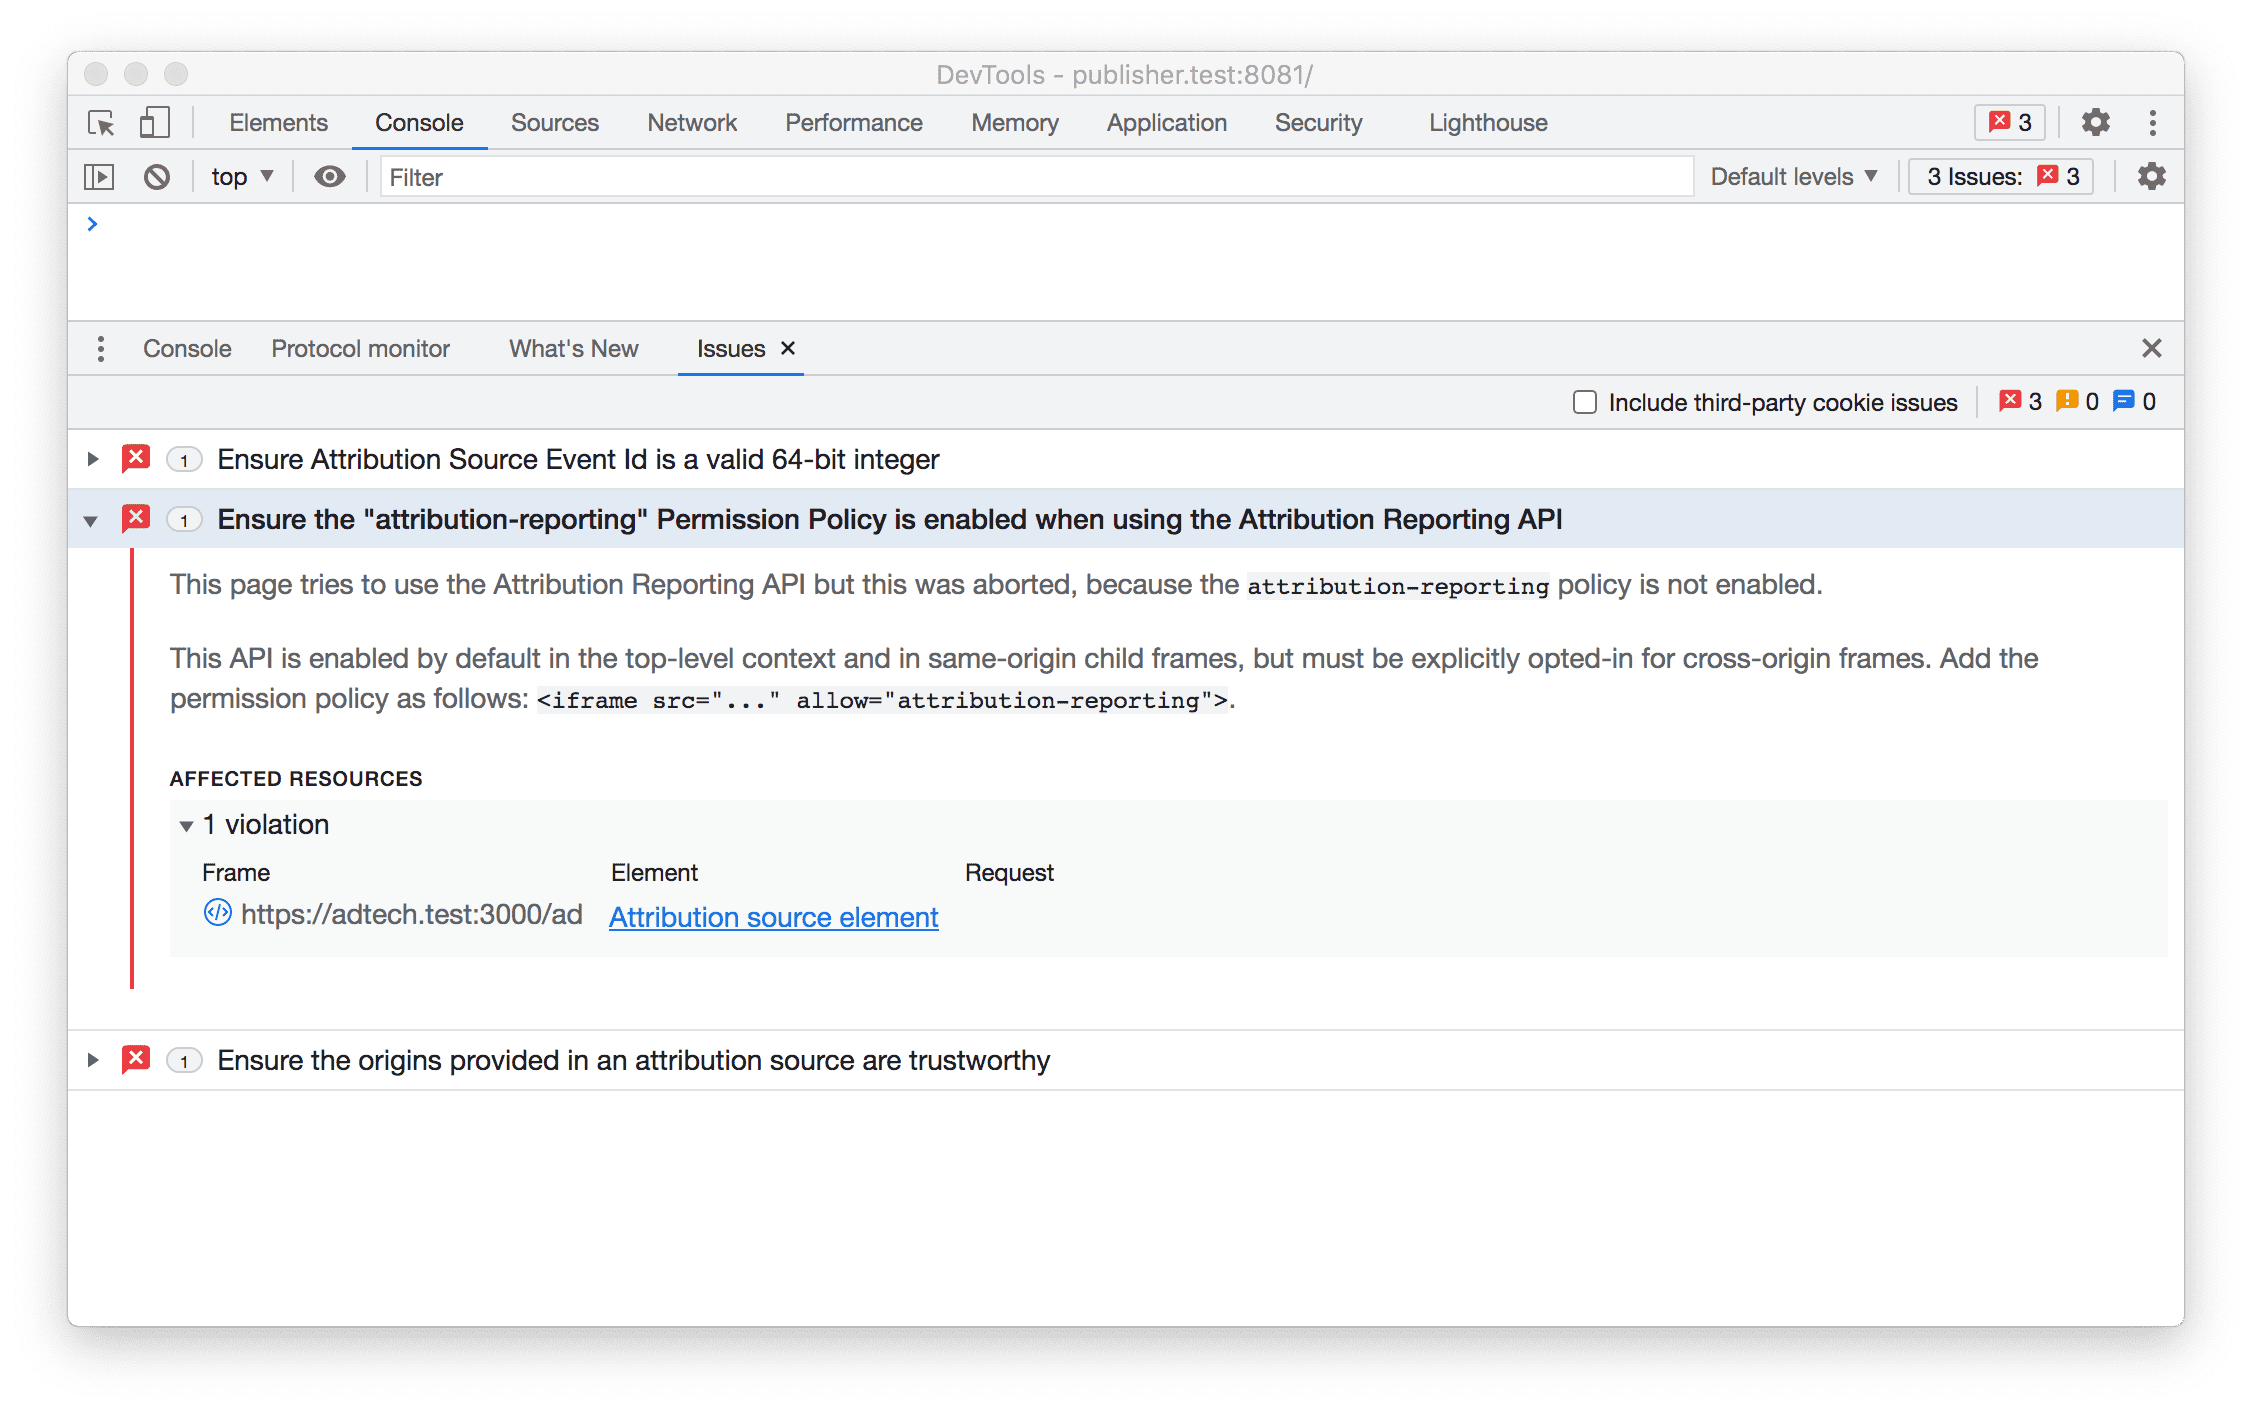Click the Console tab in drawer

pos(183,348)
